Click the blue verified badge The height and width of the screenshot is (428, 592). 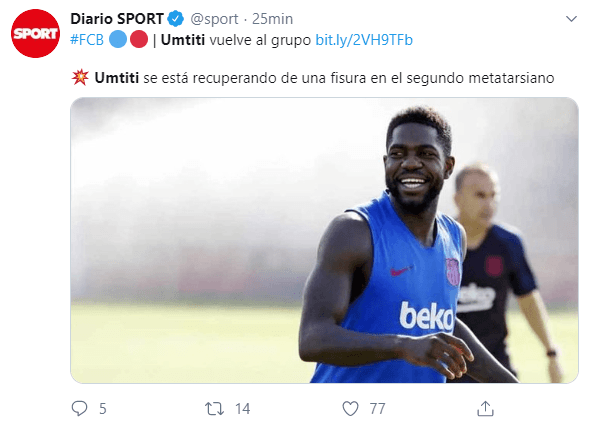[176, 18]
